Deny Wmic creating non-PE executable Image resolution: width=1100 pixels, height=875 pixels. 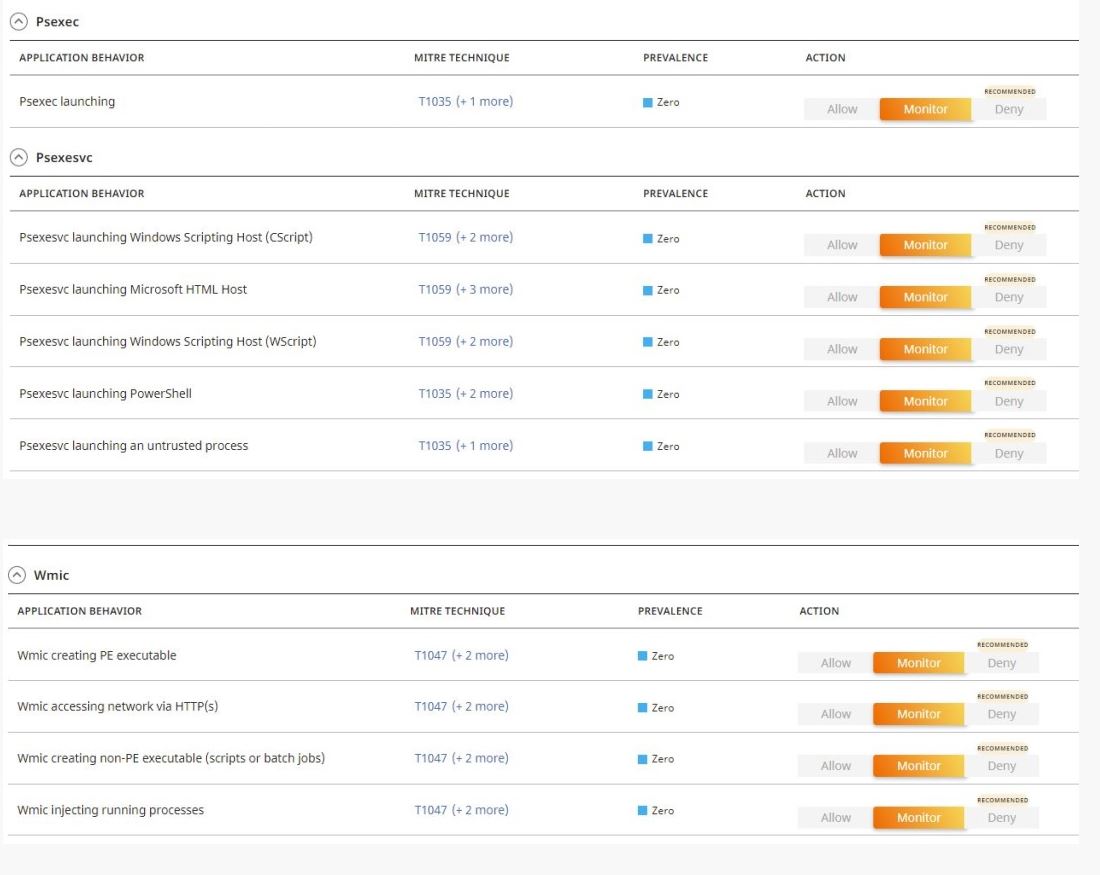click(1001, 766)
